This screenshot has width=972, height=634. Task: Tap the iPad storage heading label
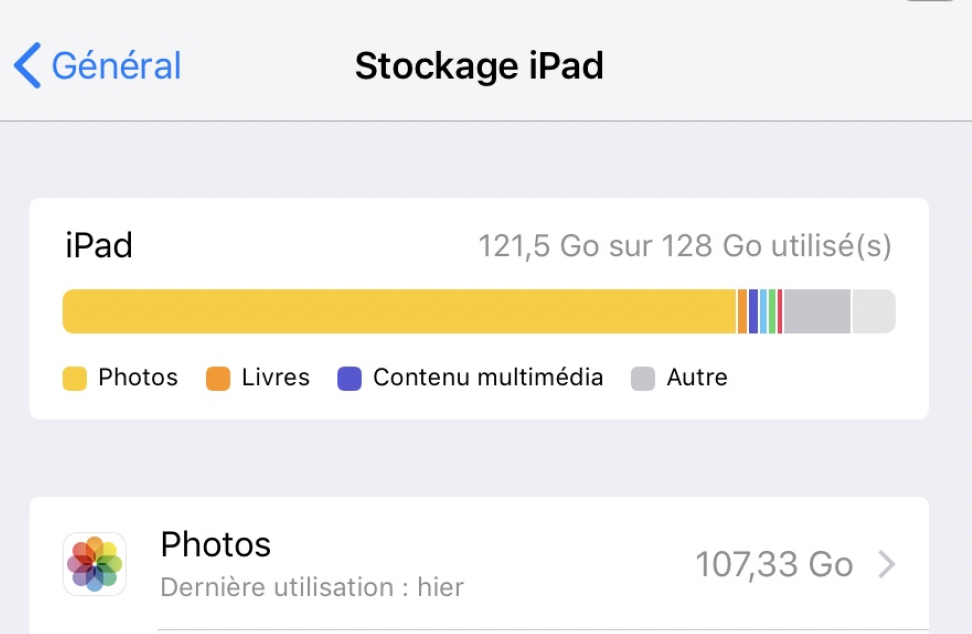pyautogui.click(x=99, y=245)
